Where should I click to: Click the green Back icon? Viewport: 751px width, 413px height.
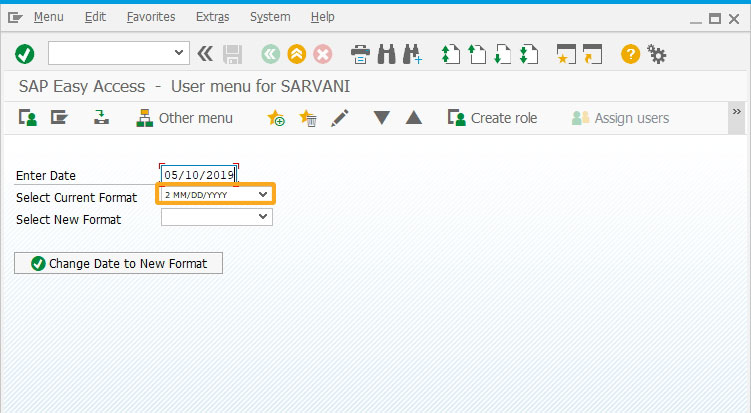271,54
